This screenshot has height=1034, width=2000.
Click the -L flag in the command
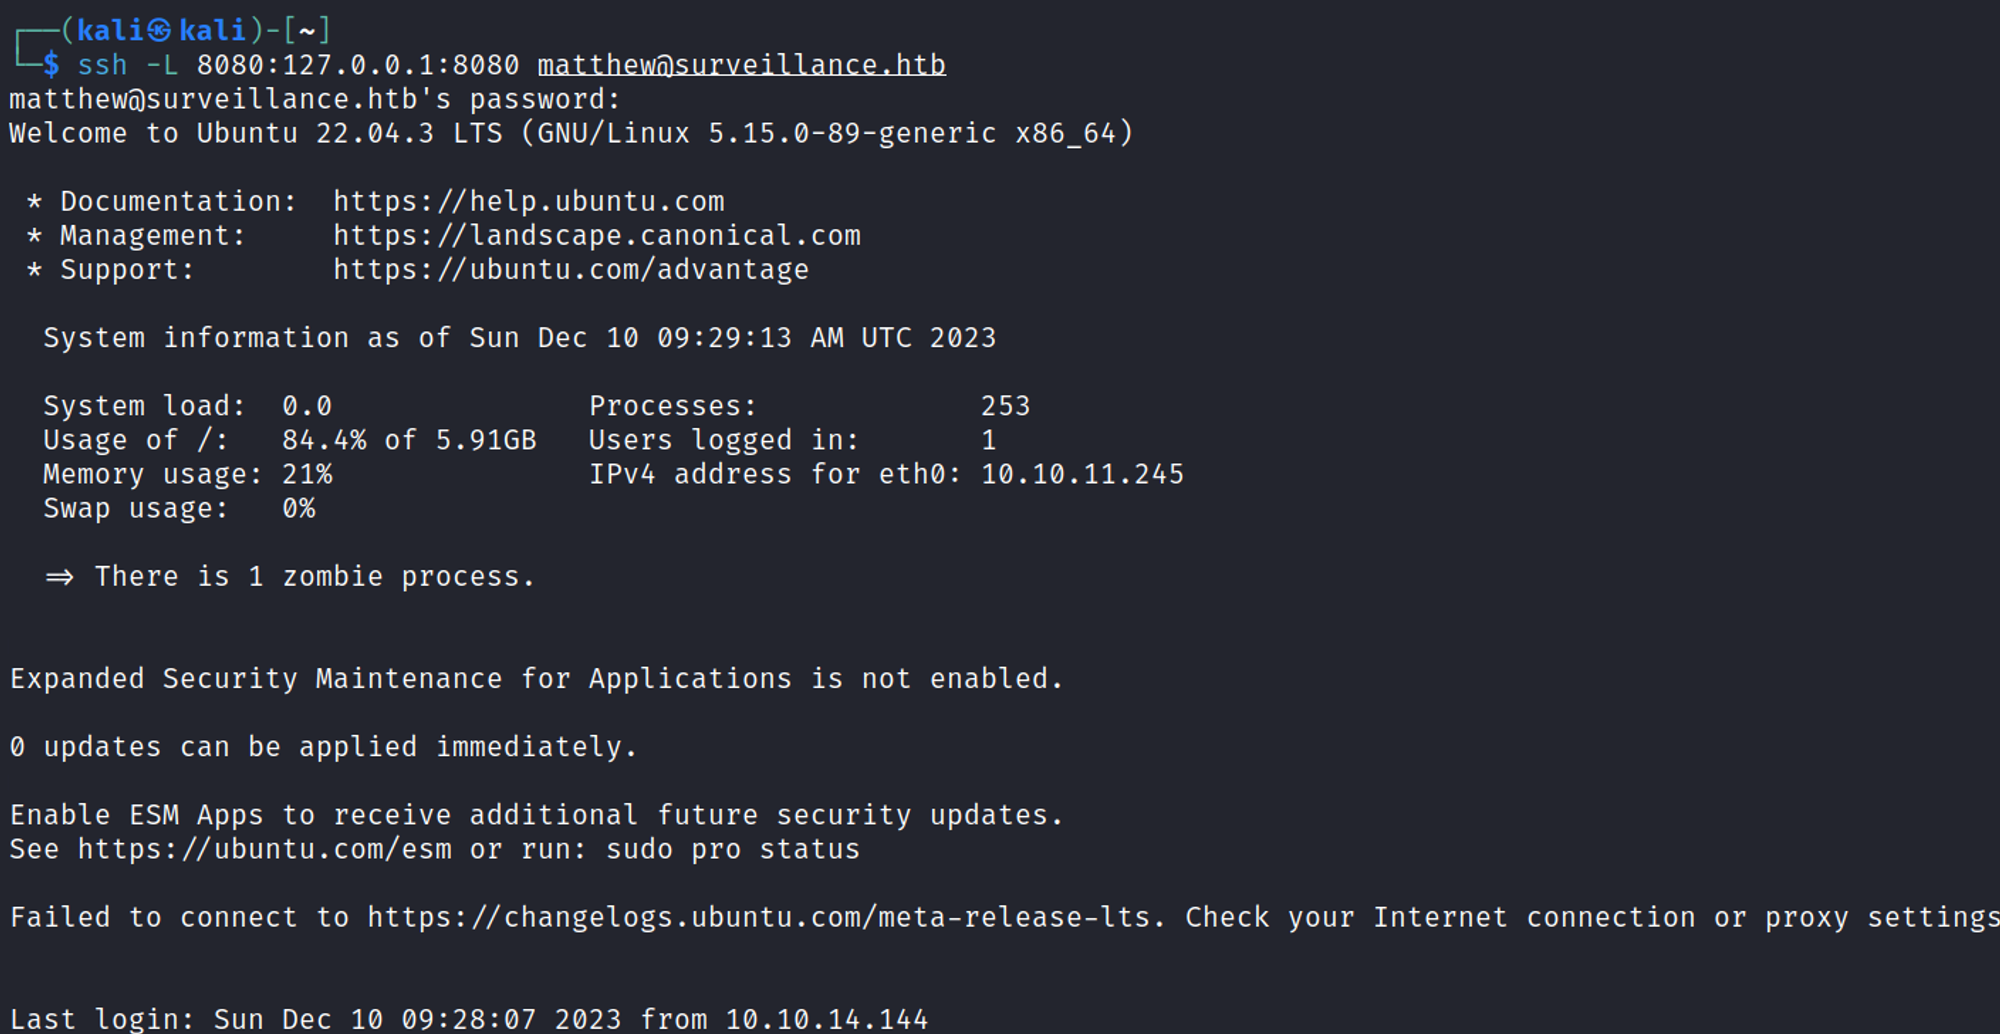point(162,65)
